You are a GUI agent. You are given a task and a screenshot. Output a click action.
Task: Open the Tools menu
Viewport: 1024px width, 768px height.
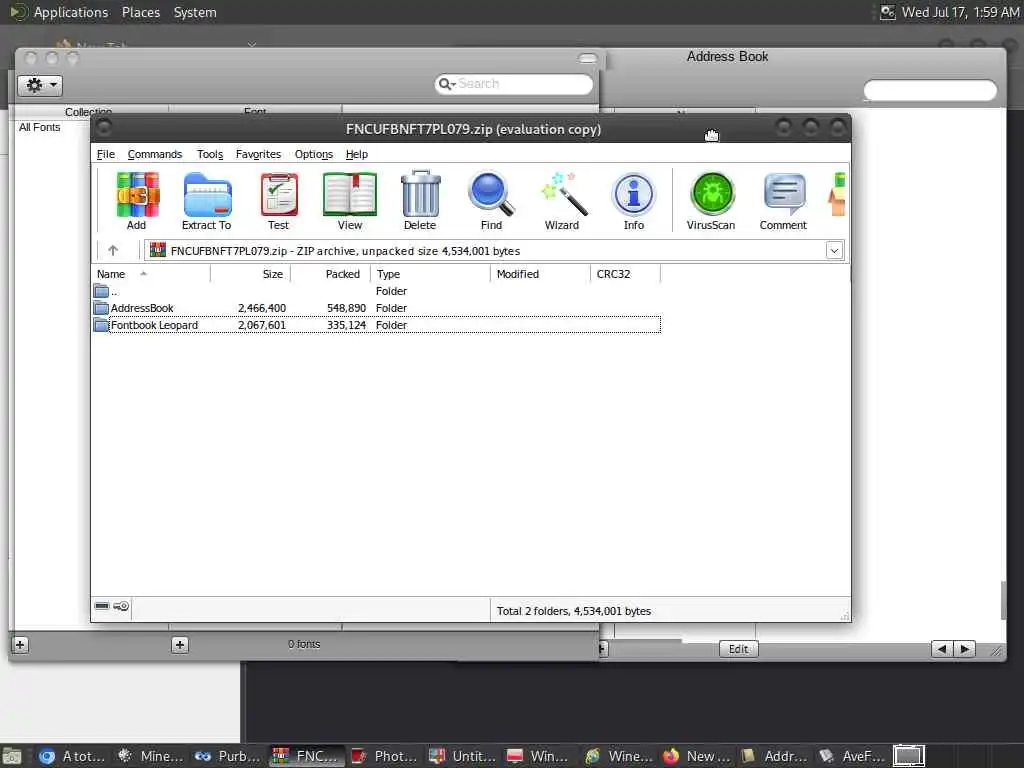210,154
